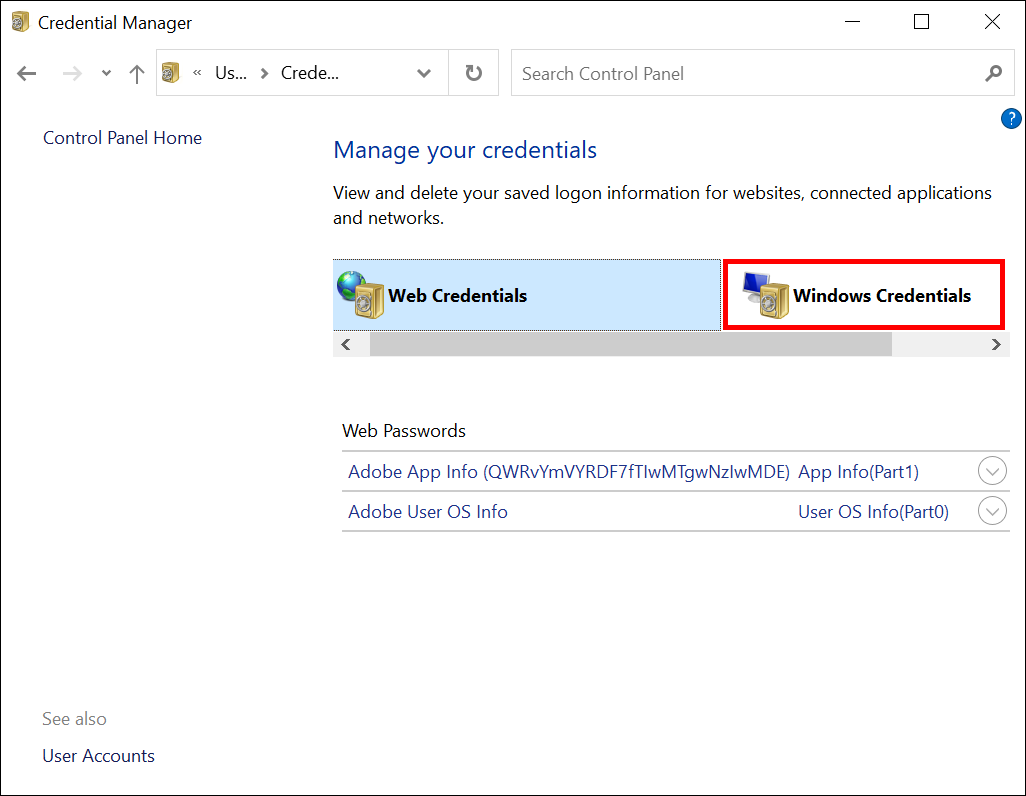Expand the Adobe User OS Info chevron

[992, 512]
